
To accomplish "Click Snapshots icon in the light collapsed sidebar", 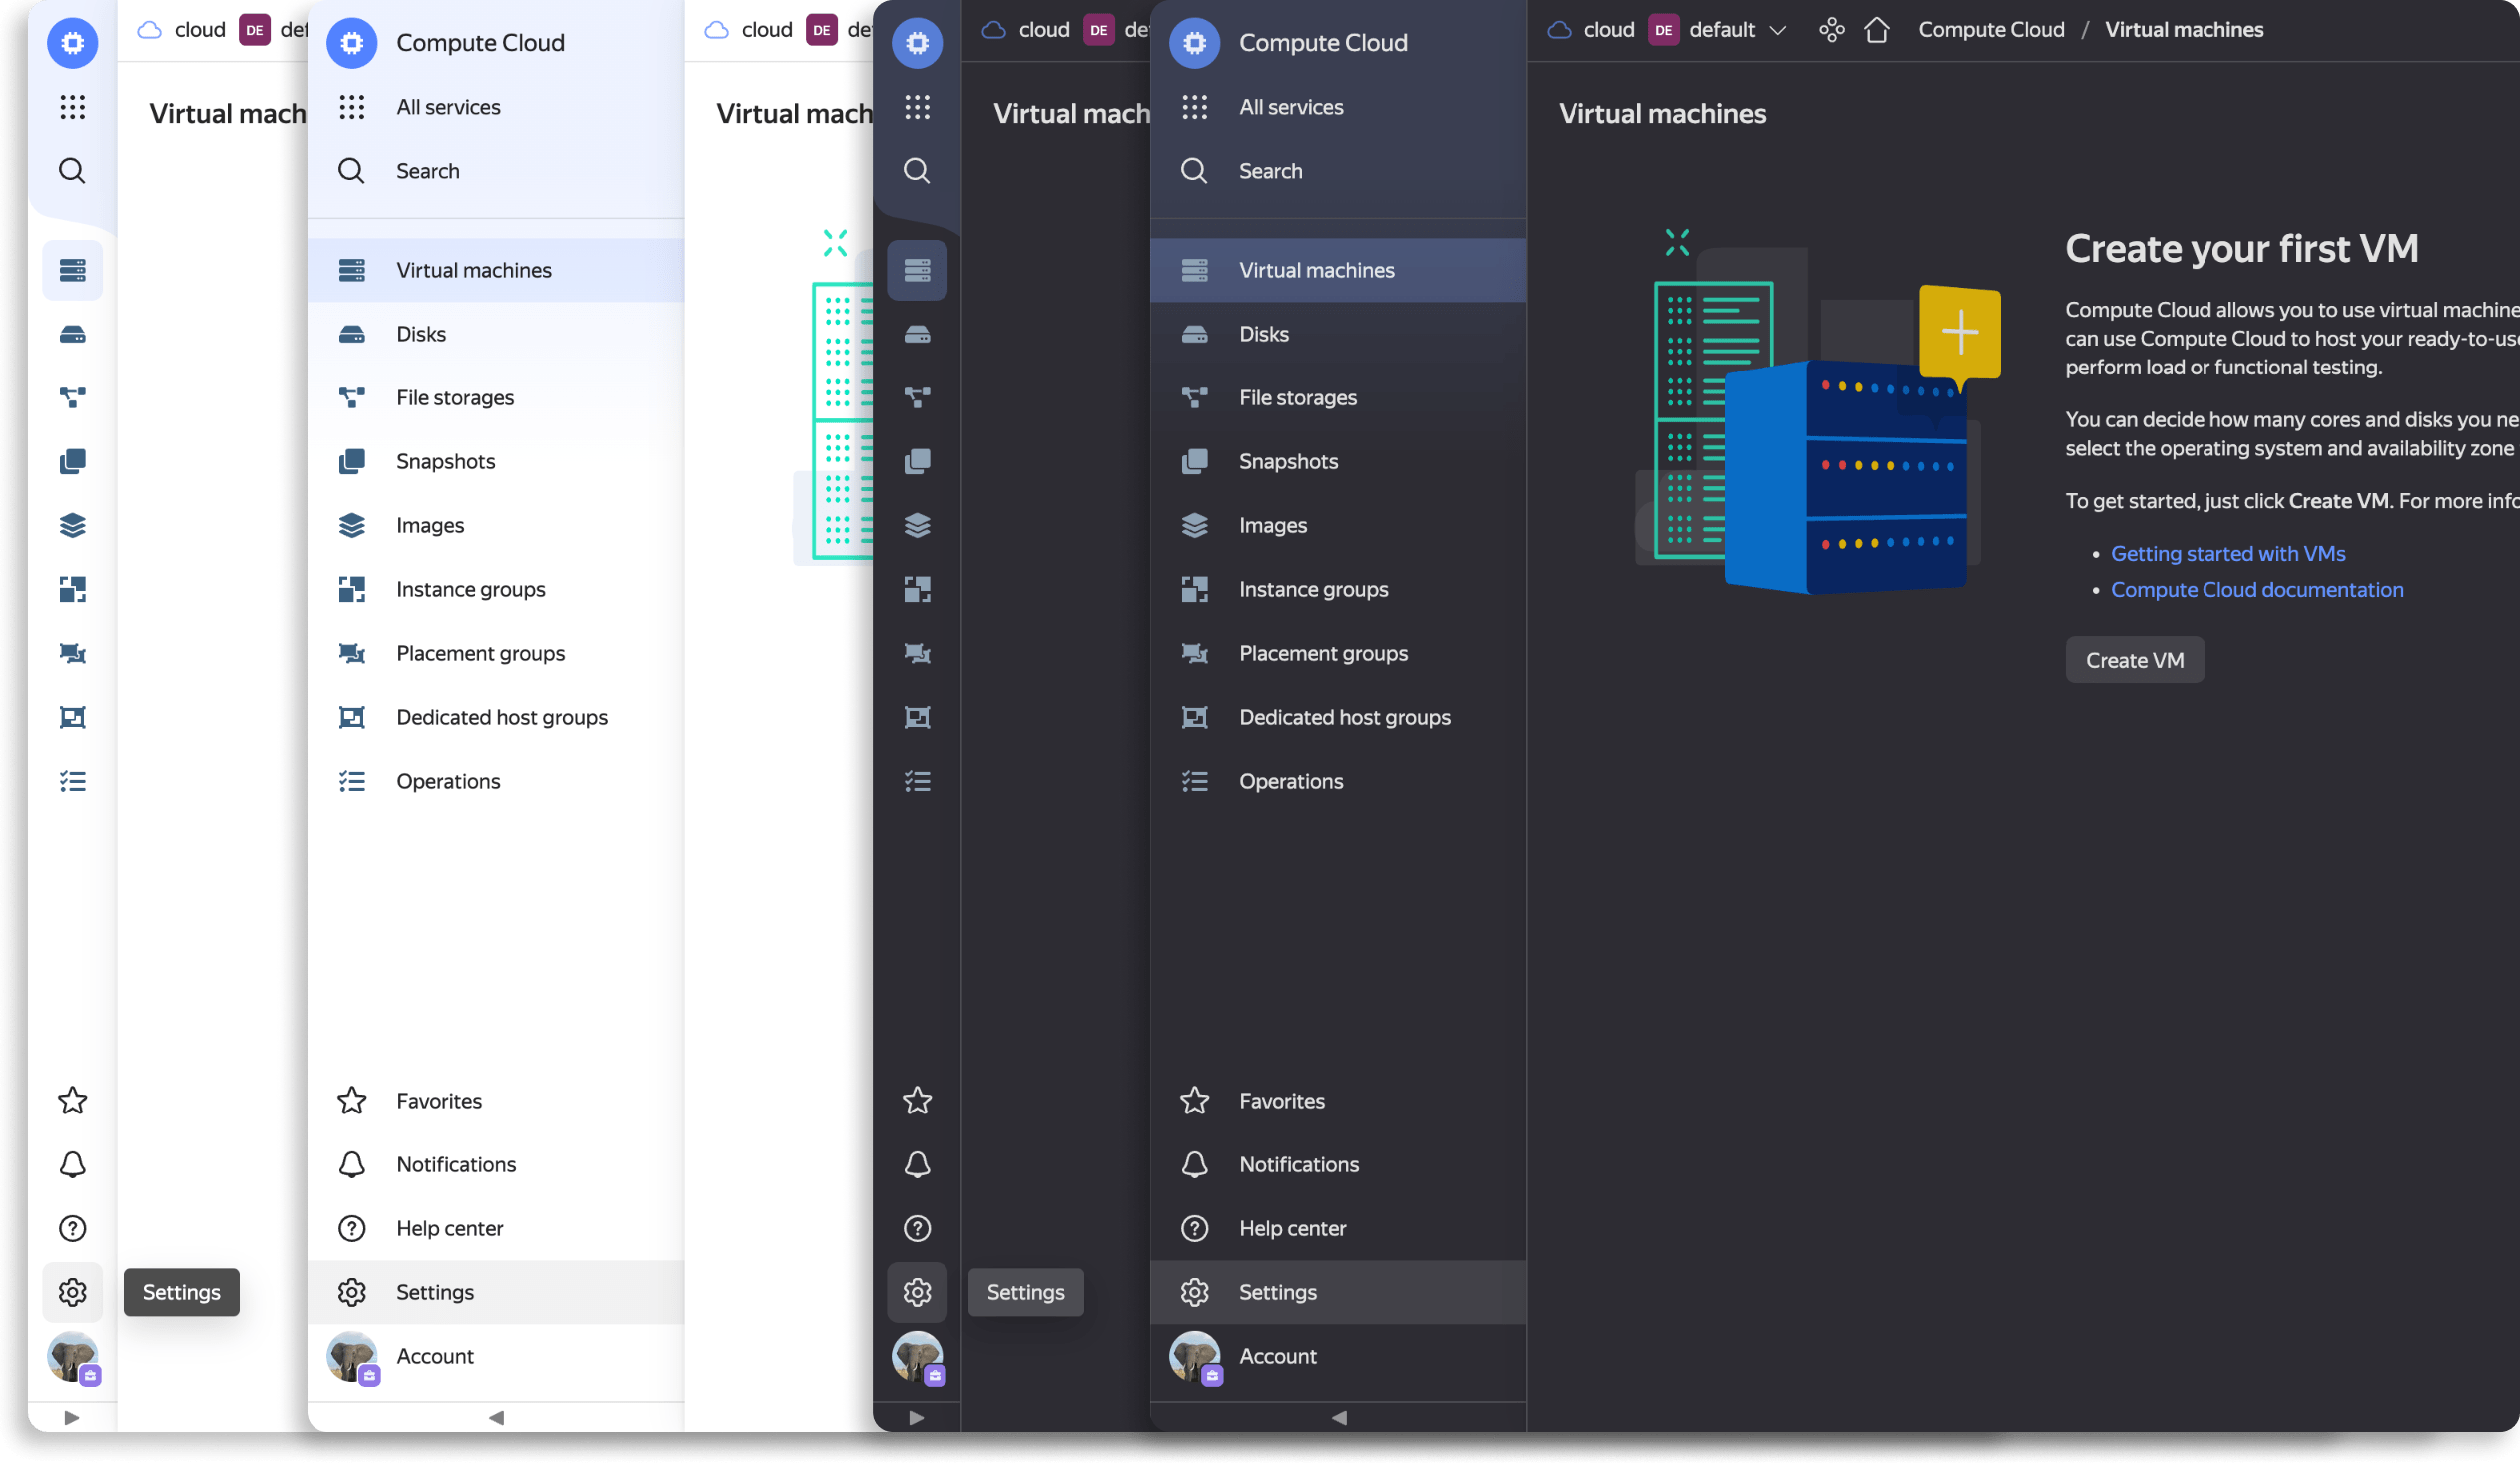I will pos(72,462).
